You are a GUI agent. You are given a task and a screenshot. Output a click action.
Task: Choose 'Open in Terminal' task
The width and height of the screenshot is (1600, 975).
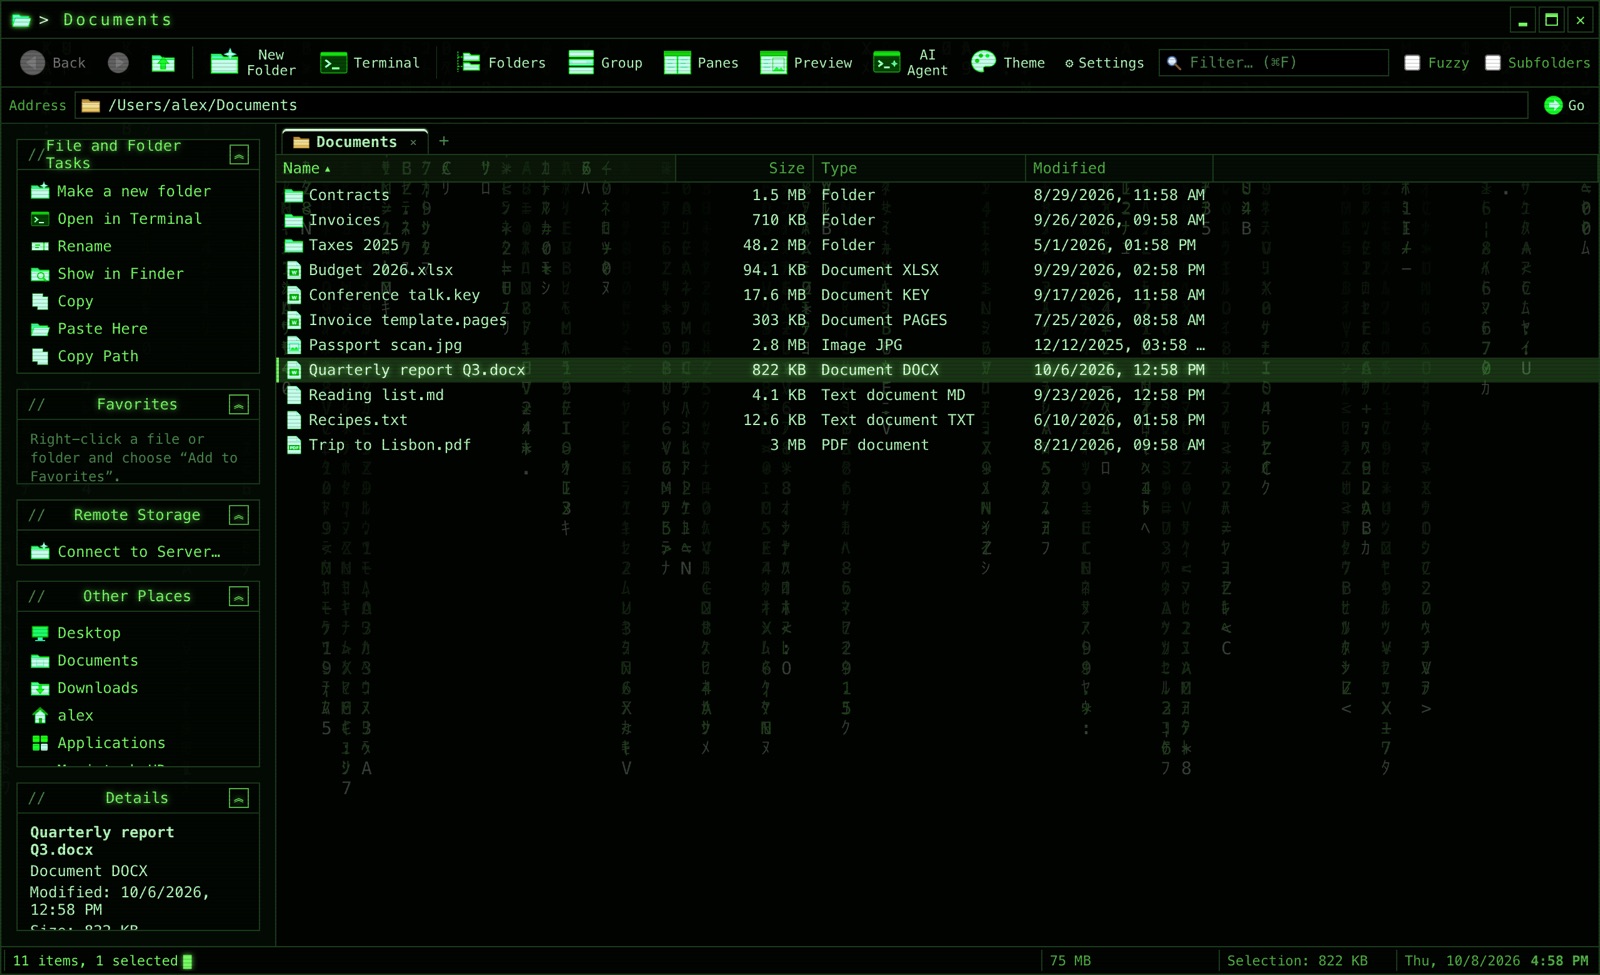click(x=116, y=219)
